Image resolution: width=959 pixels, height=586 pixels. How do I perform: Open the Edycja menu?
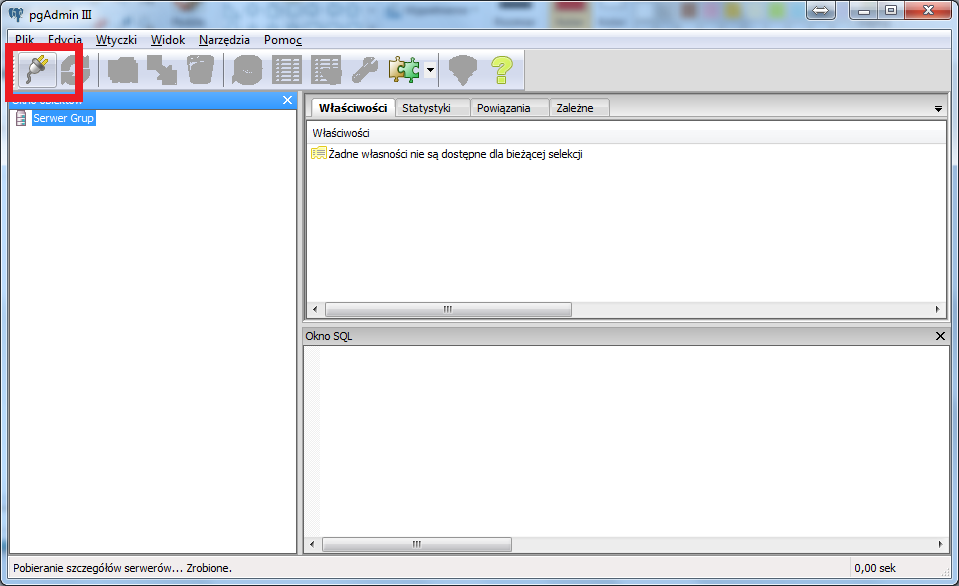pyautogui.click(x=65, y=40)
